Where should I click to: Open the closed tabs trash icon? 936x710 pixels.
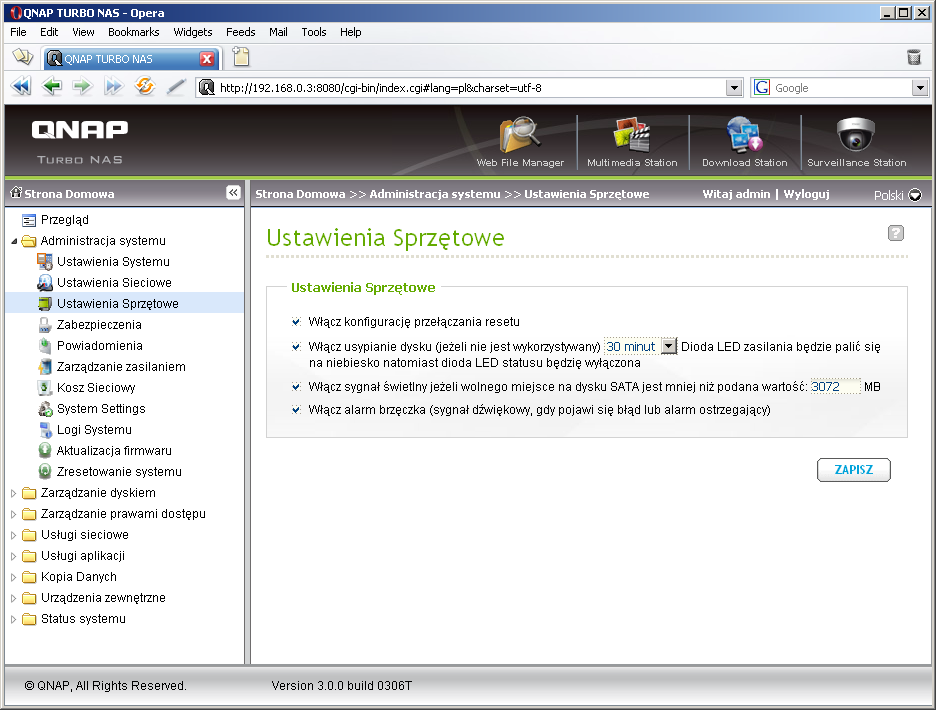(914, 57)
